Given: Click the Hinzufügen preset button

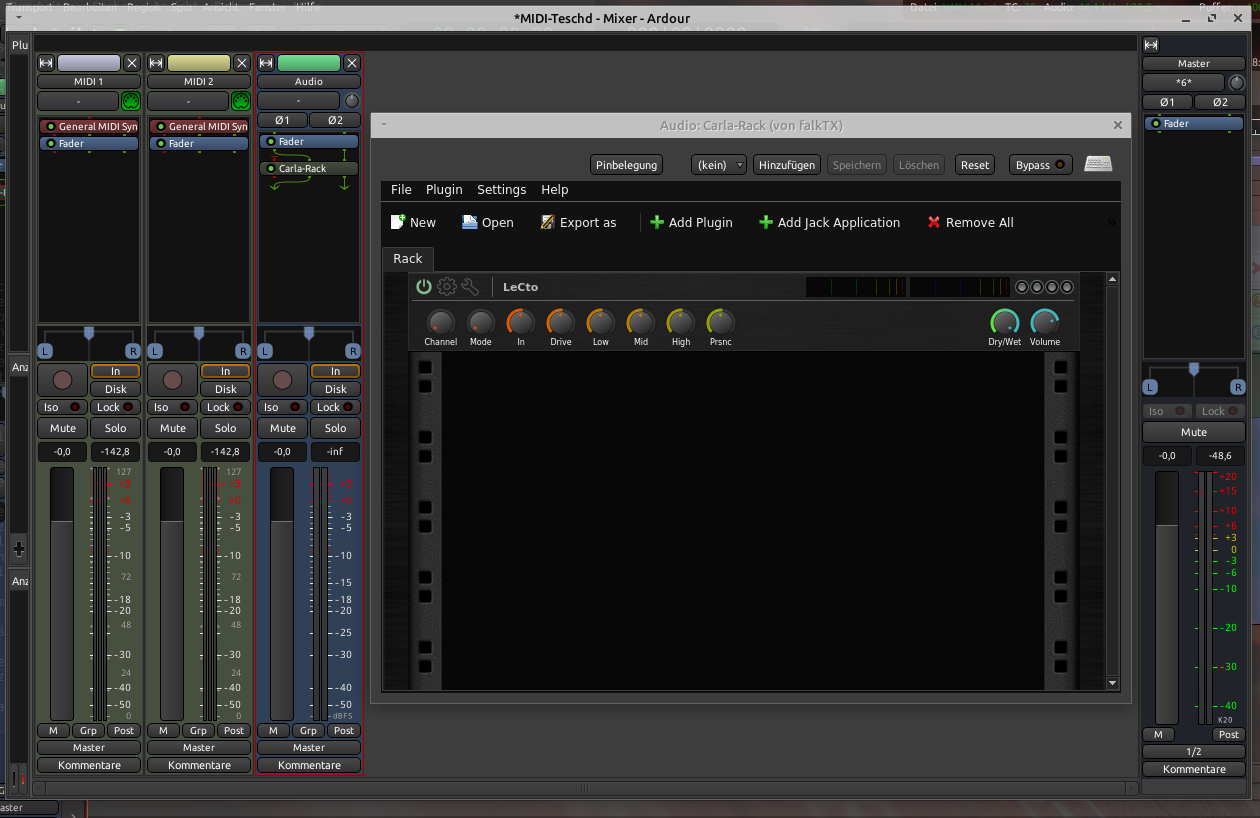Looking at the screenshot, I should 788,165.
